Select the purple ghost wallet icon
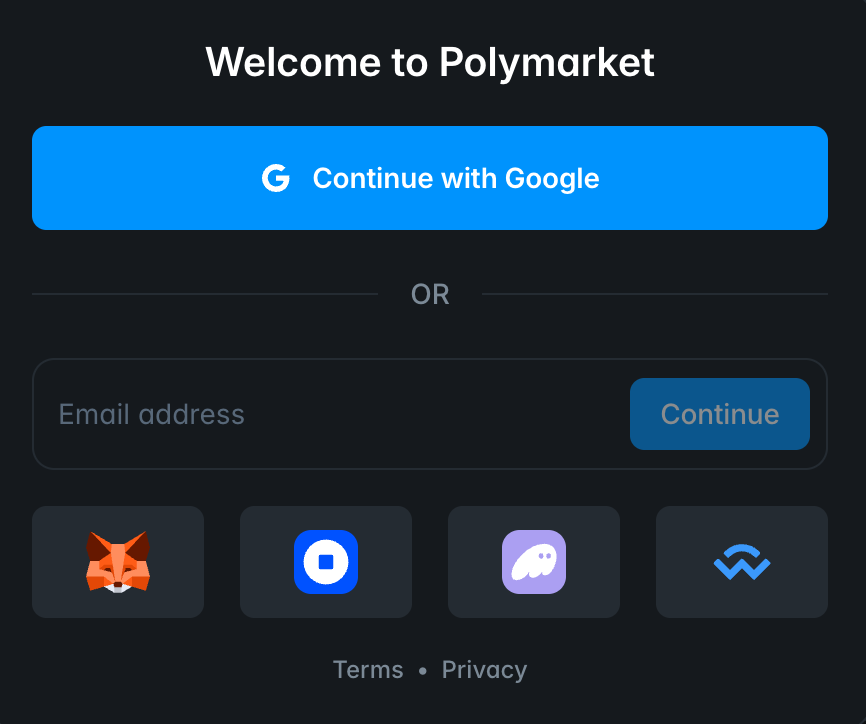 click(x=534, y=562)
